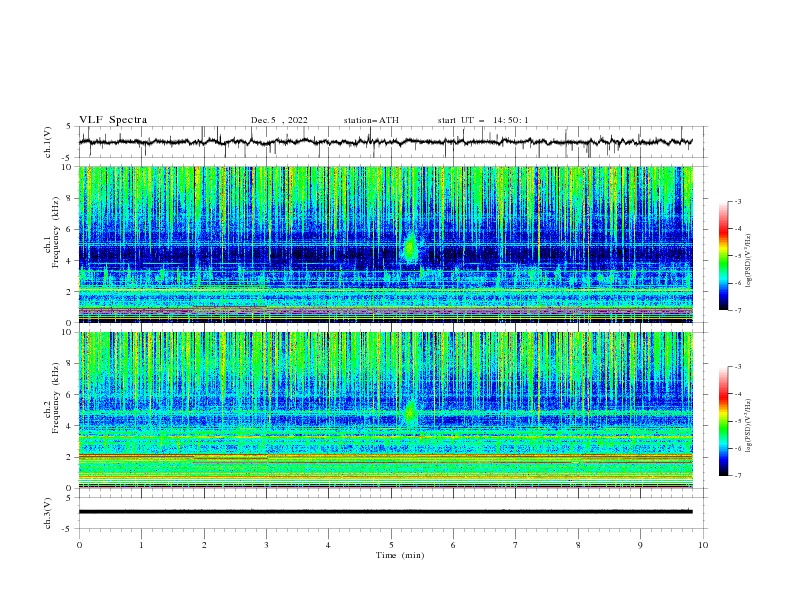
Task: Select the ch.1 "Frequency (kHz)" axis label
Action: pos(56,231)
